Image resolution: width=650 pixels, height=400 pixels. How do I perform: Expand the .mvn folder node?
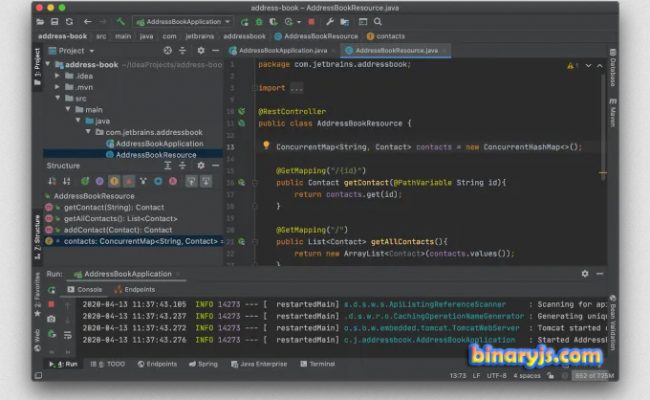(58, 87)
